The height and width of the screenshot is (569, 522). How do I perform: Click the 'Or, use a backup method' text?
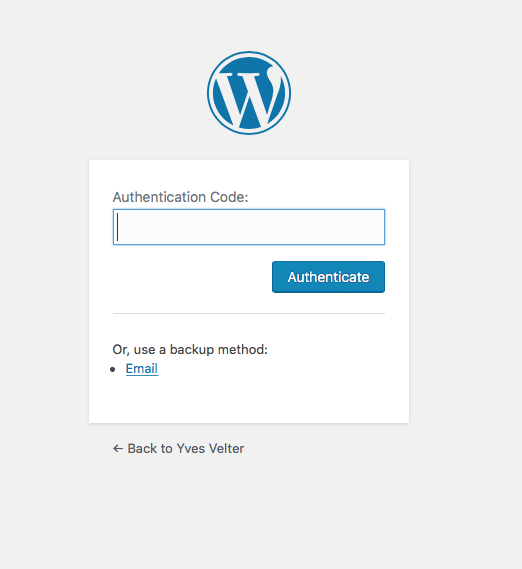(190, 349)
